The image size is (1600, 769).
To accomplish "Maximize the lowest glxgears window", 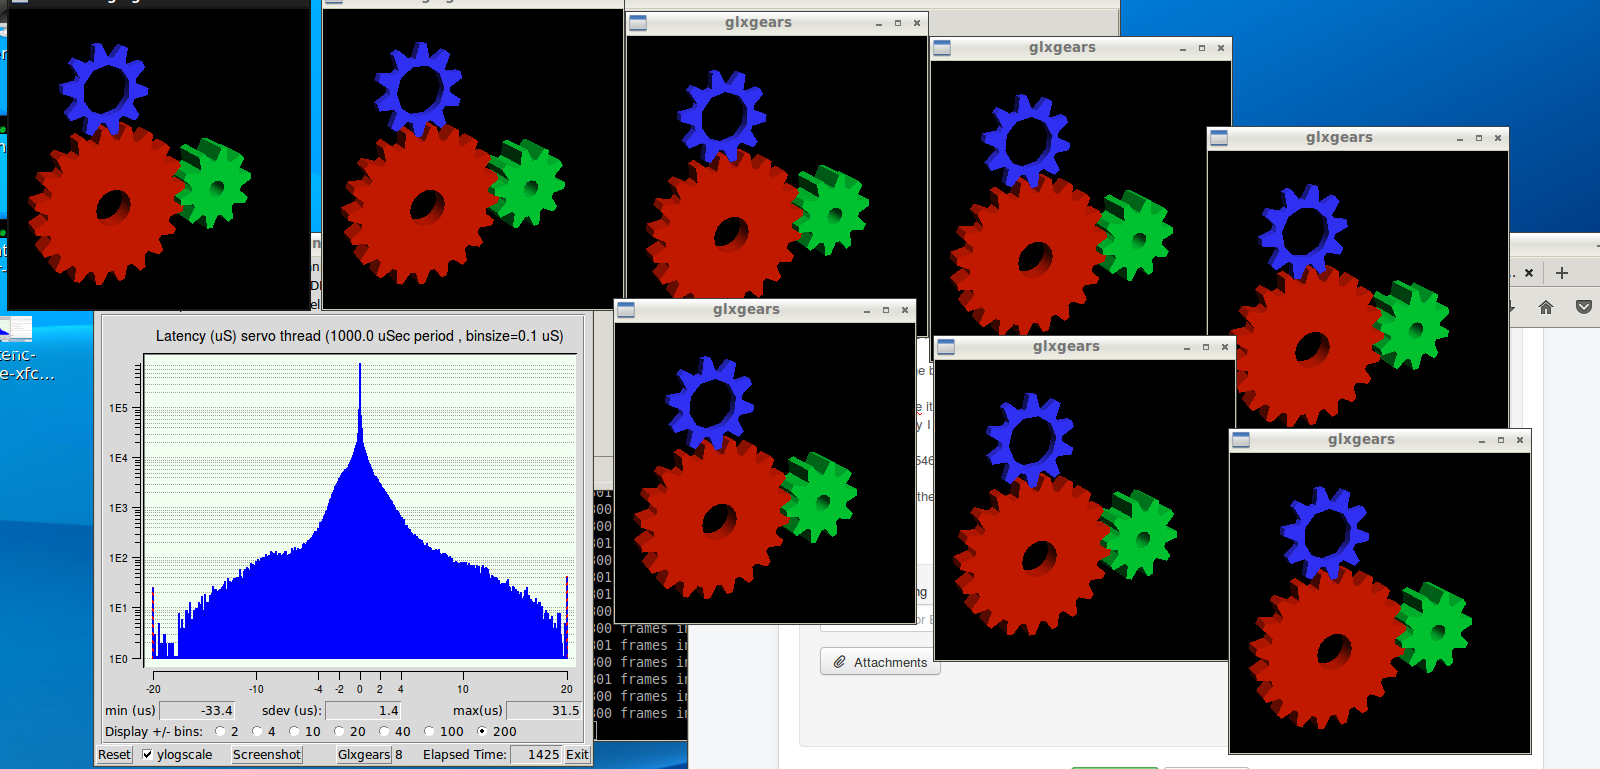I will [1501, 440].
